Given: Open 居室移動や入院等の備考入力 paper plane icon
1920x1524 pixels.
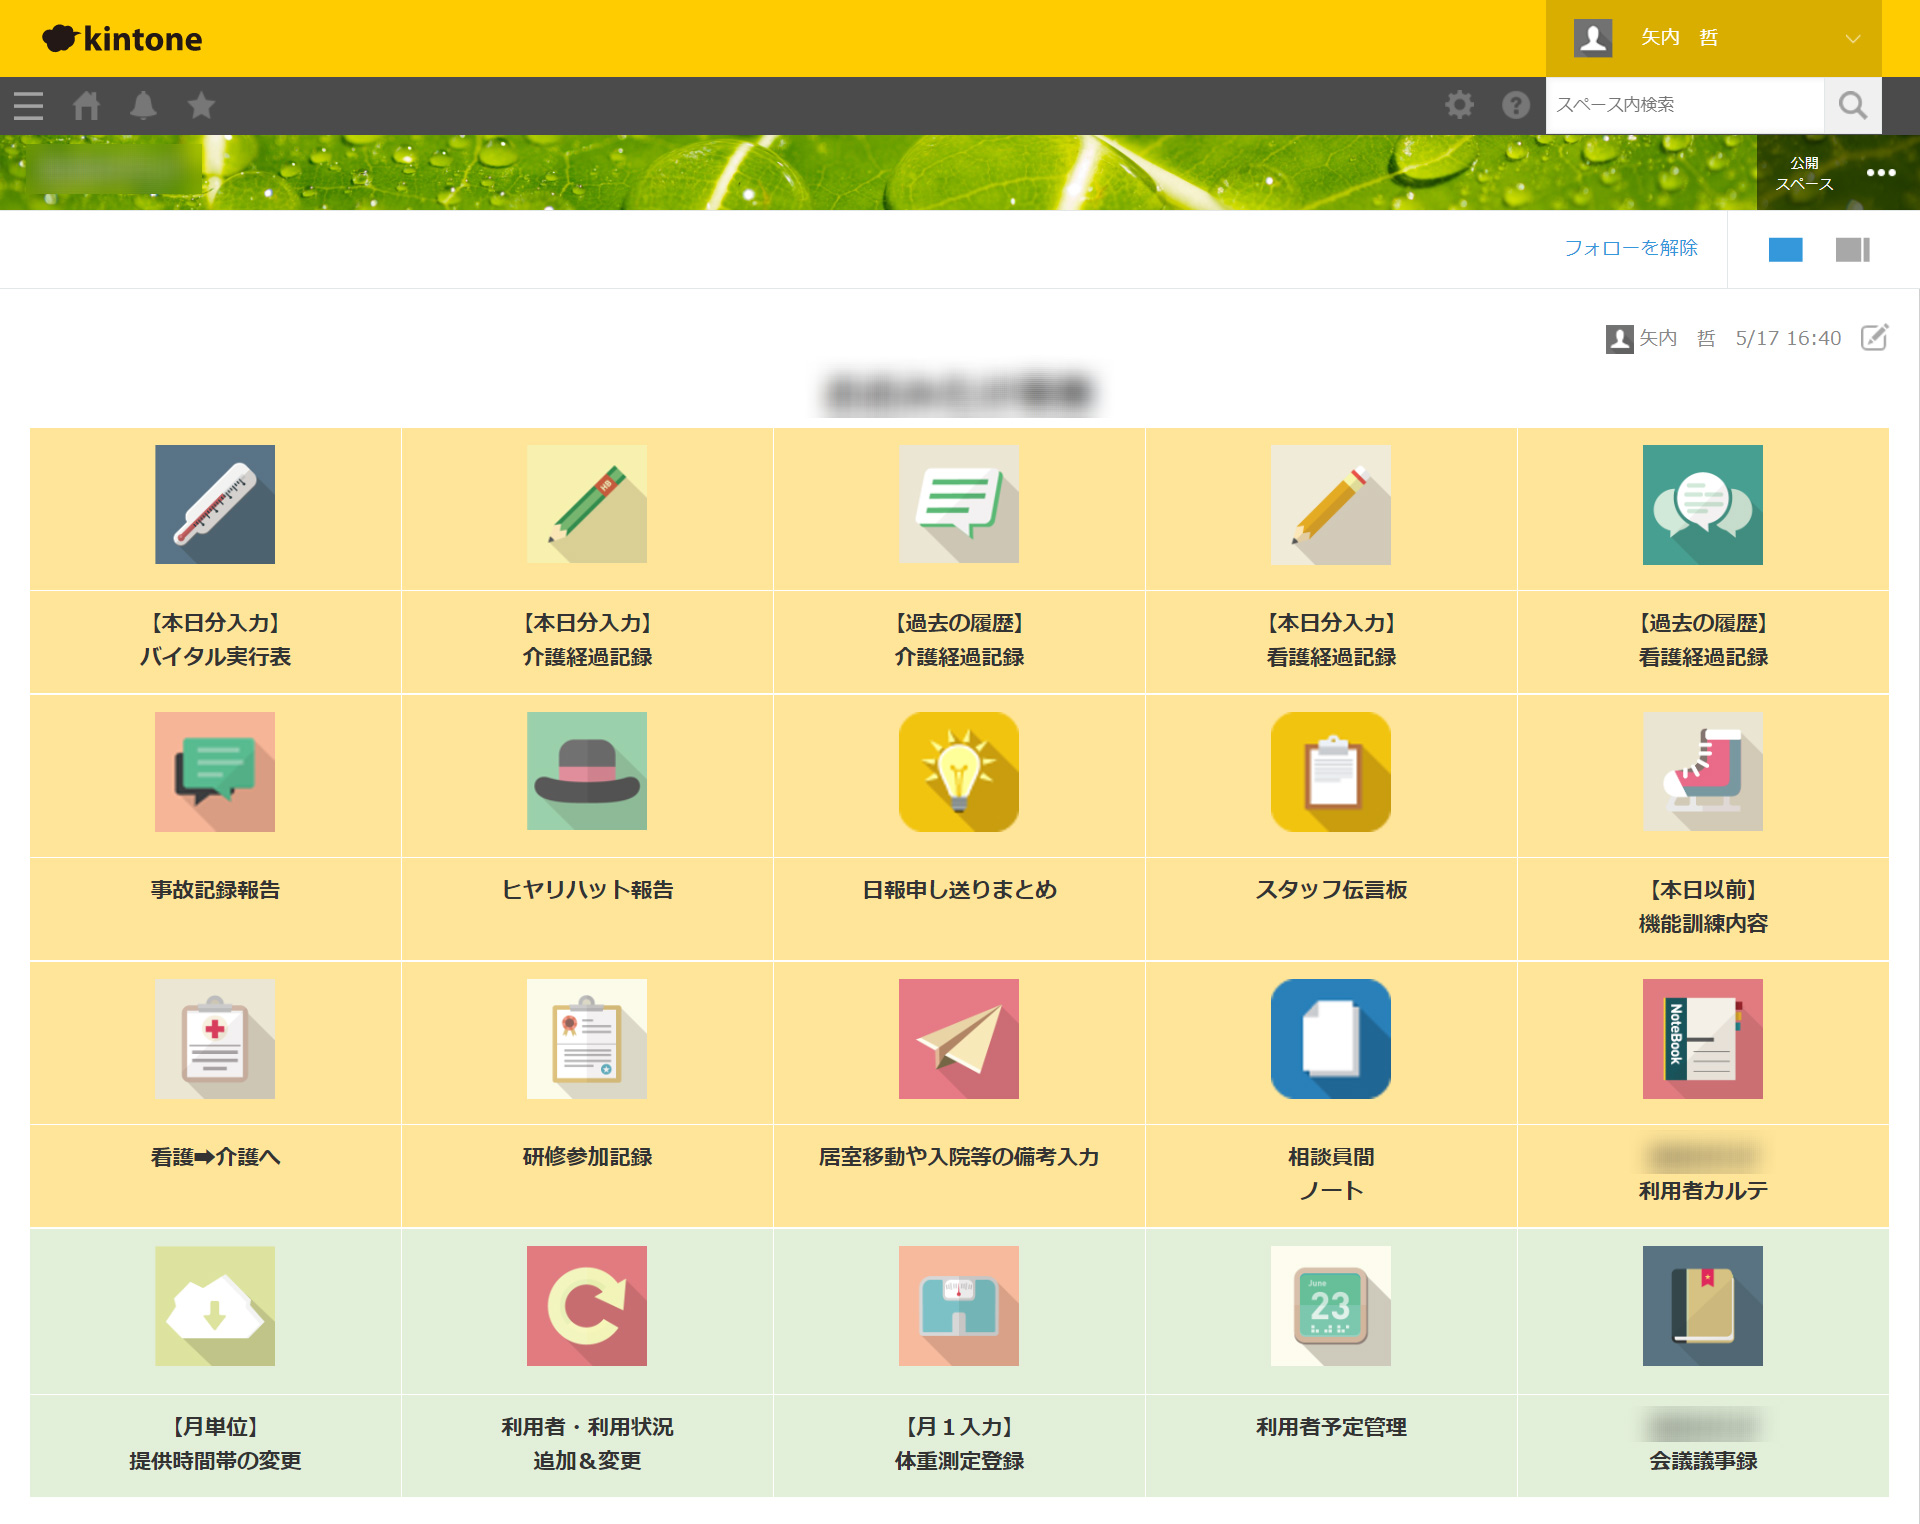Looking at the screenshot, I should point(958,1039).
